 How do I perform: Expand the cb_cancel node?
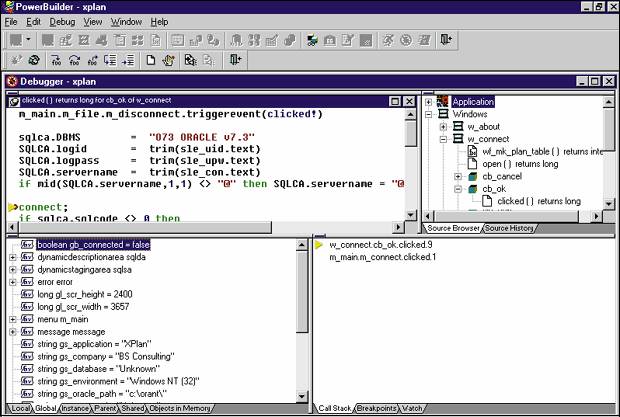458,176
